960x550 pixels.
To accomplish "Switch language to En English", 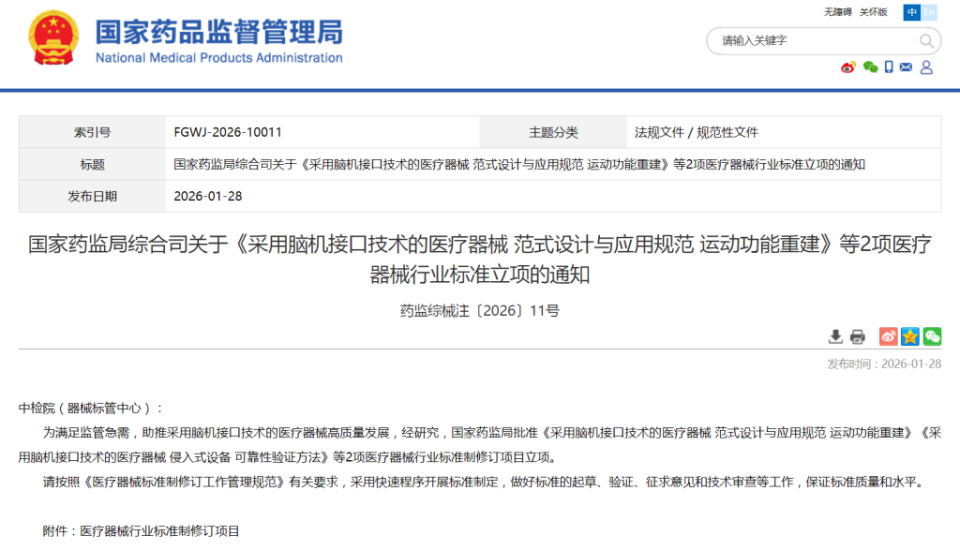I will click(x=929, y=12).
